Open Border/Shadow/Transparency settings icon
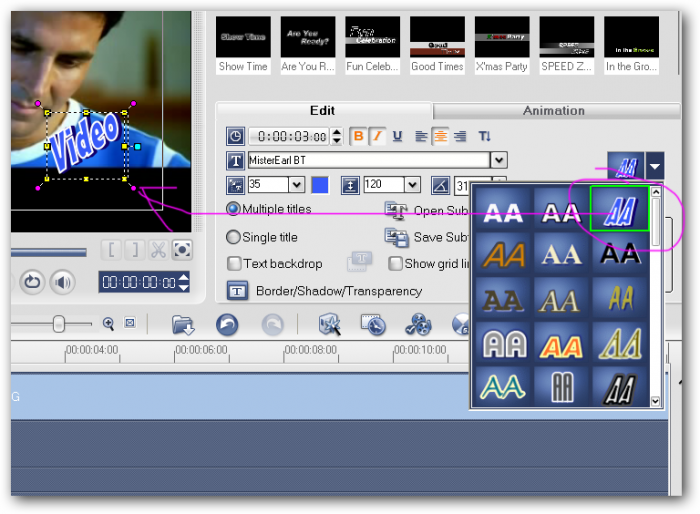This screenshot has height=514, width=700. click(x=238, y=291)
